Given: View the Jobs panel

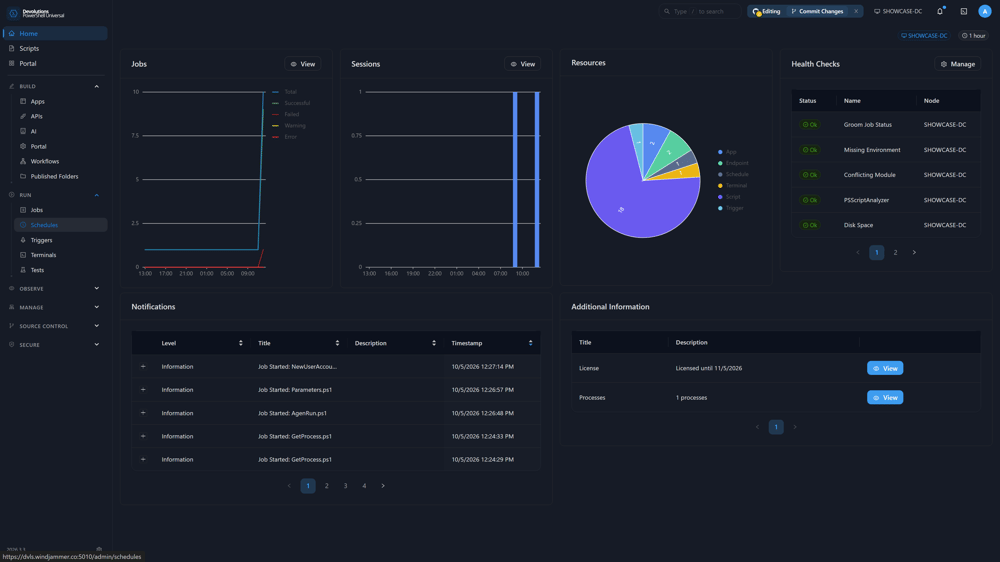Looking at the screenshot, I should click(x=303, y=64).
